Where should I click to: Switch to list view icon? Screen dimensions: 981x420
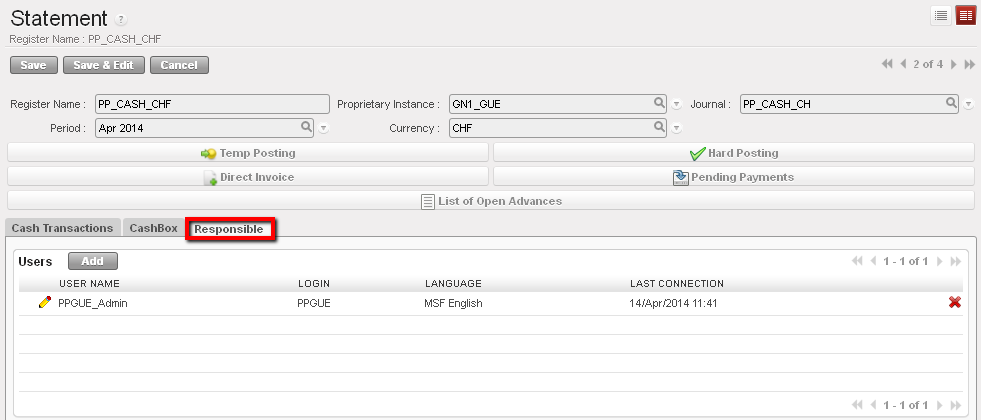click(941, 15)
